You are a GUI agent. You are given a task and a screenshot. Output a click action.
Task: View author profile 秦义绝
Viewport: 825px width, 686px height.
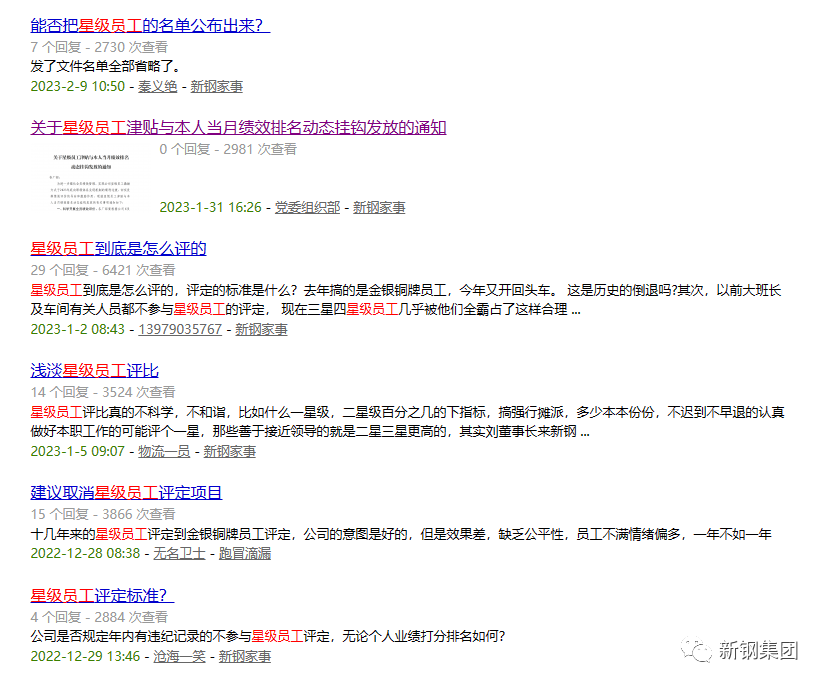pyautogui.click(x=157, y=86)
